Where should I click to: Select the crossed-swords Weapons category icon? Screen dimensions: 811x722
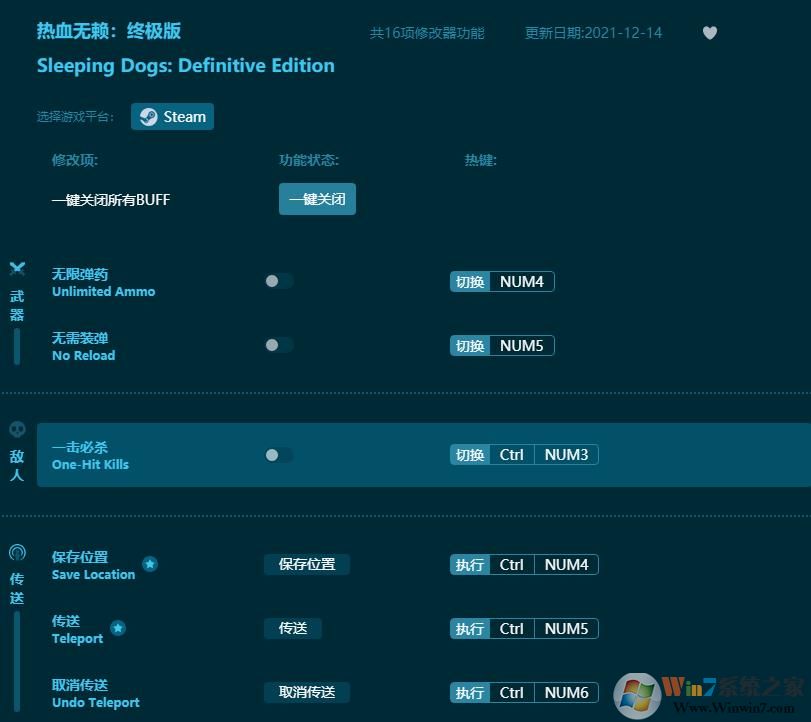tap(16, 268)
